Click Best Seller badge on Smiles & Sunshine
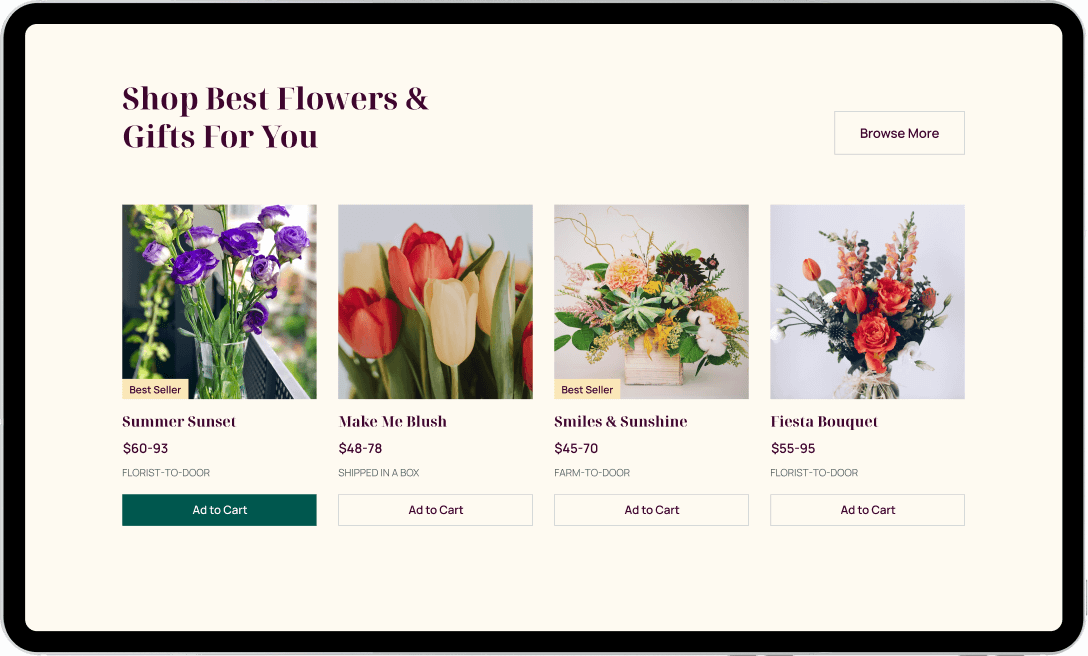The image size is (1088, 656). point(587,389)
